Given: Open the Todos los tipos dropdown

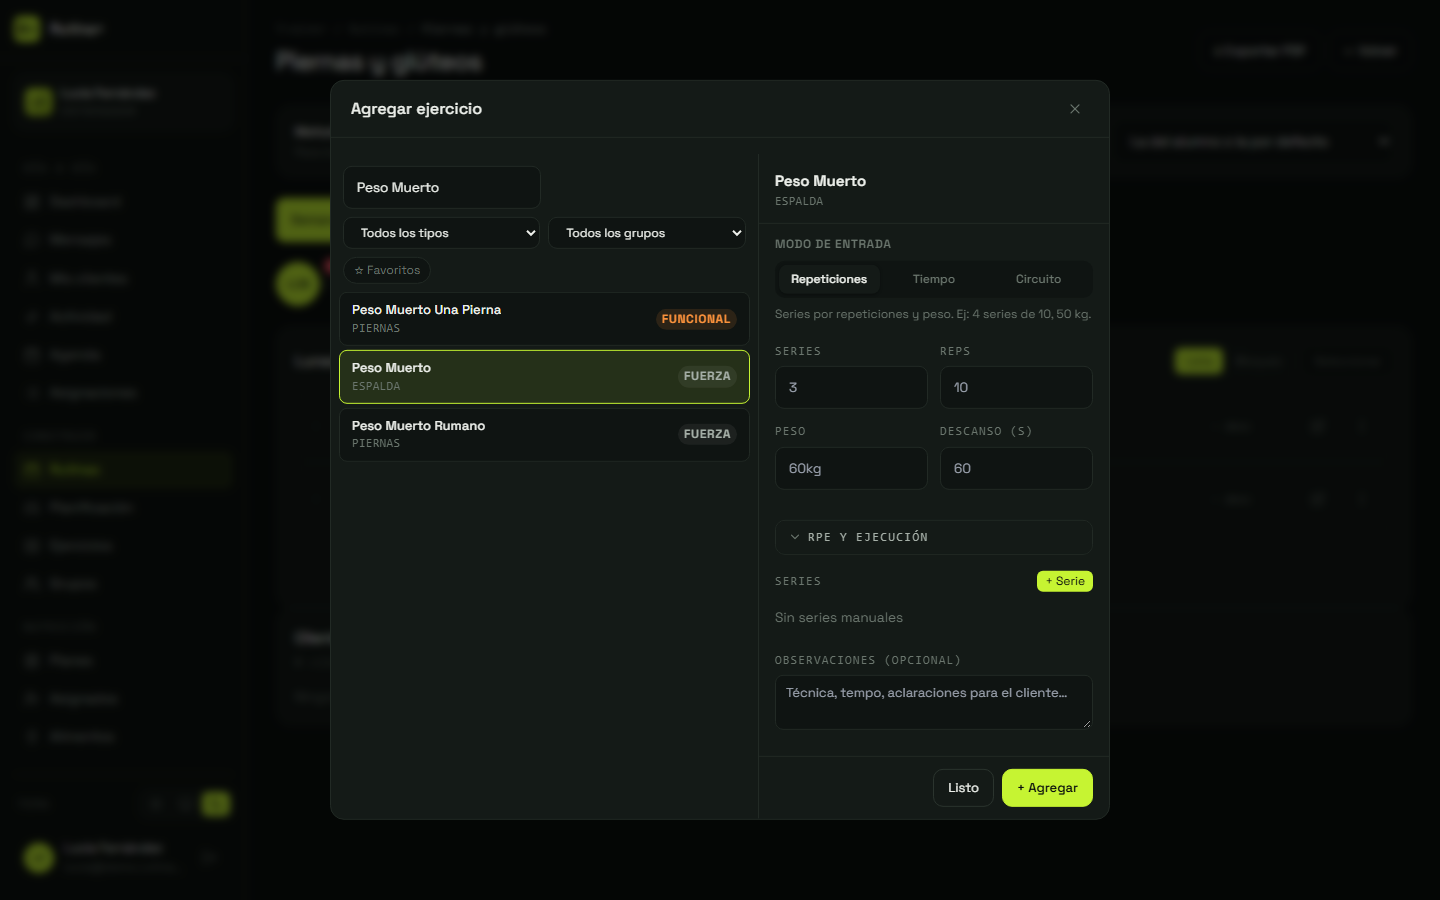Looking at the screenshot, I should [442, 233].
